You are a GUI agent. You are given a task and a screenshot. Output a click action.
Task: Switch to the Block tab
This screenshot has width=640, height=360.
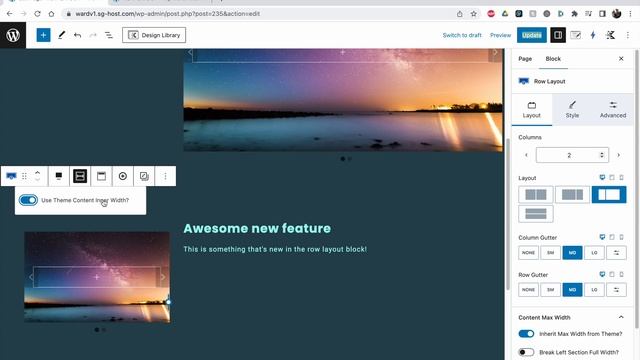pos(553,59)
